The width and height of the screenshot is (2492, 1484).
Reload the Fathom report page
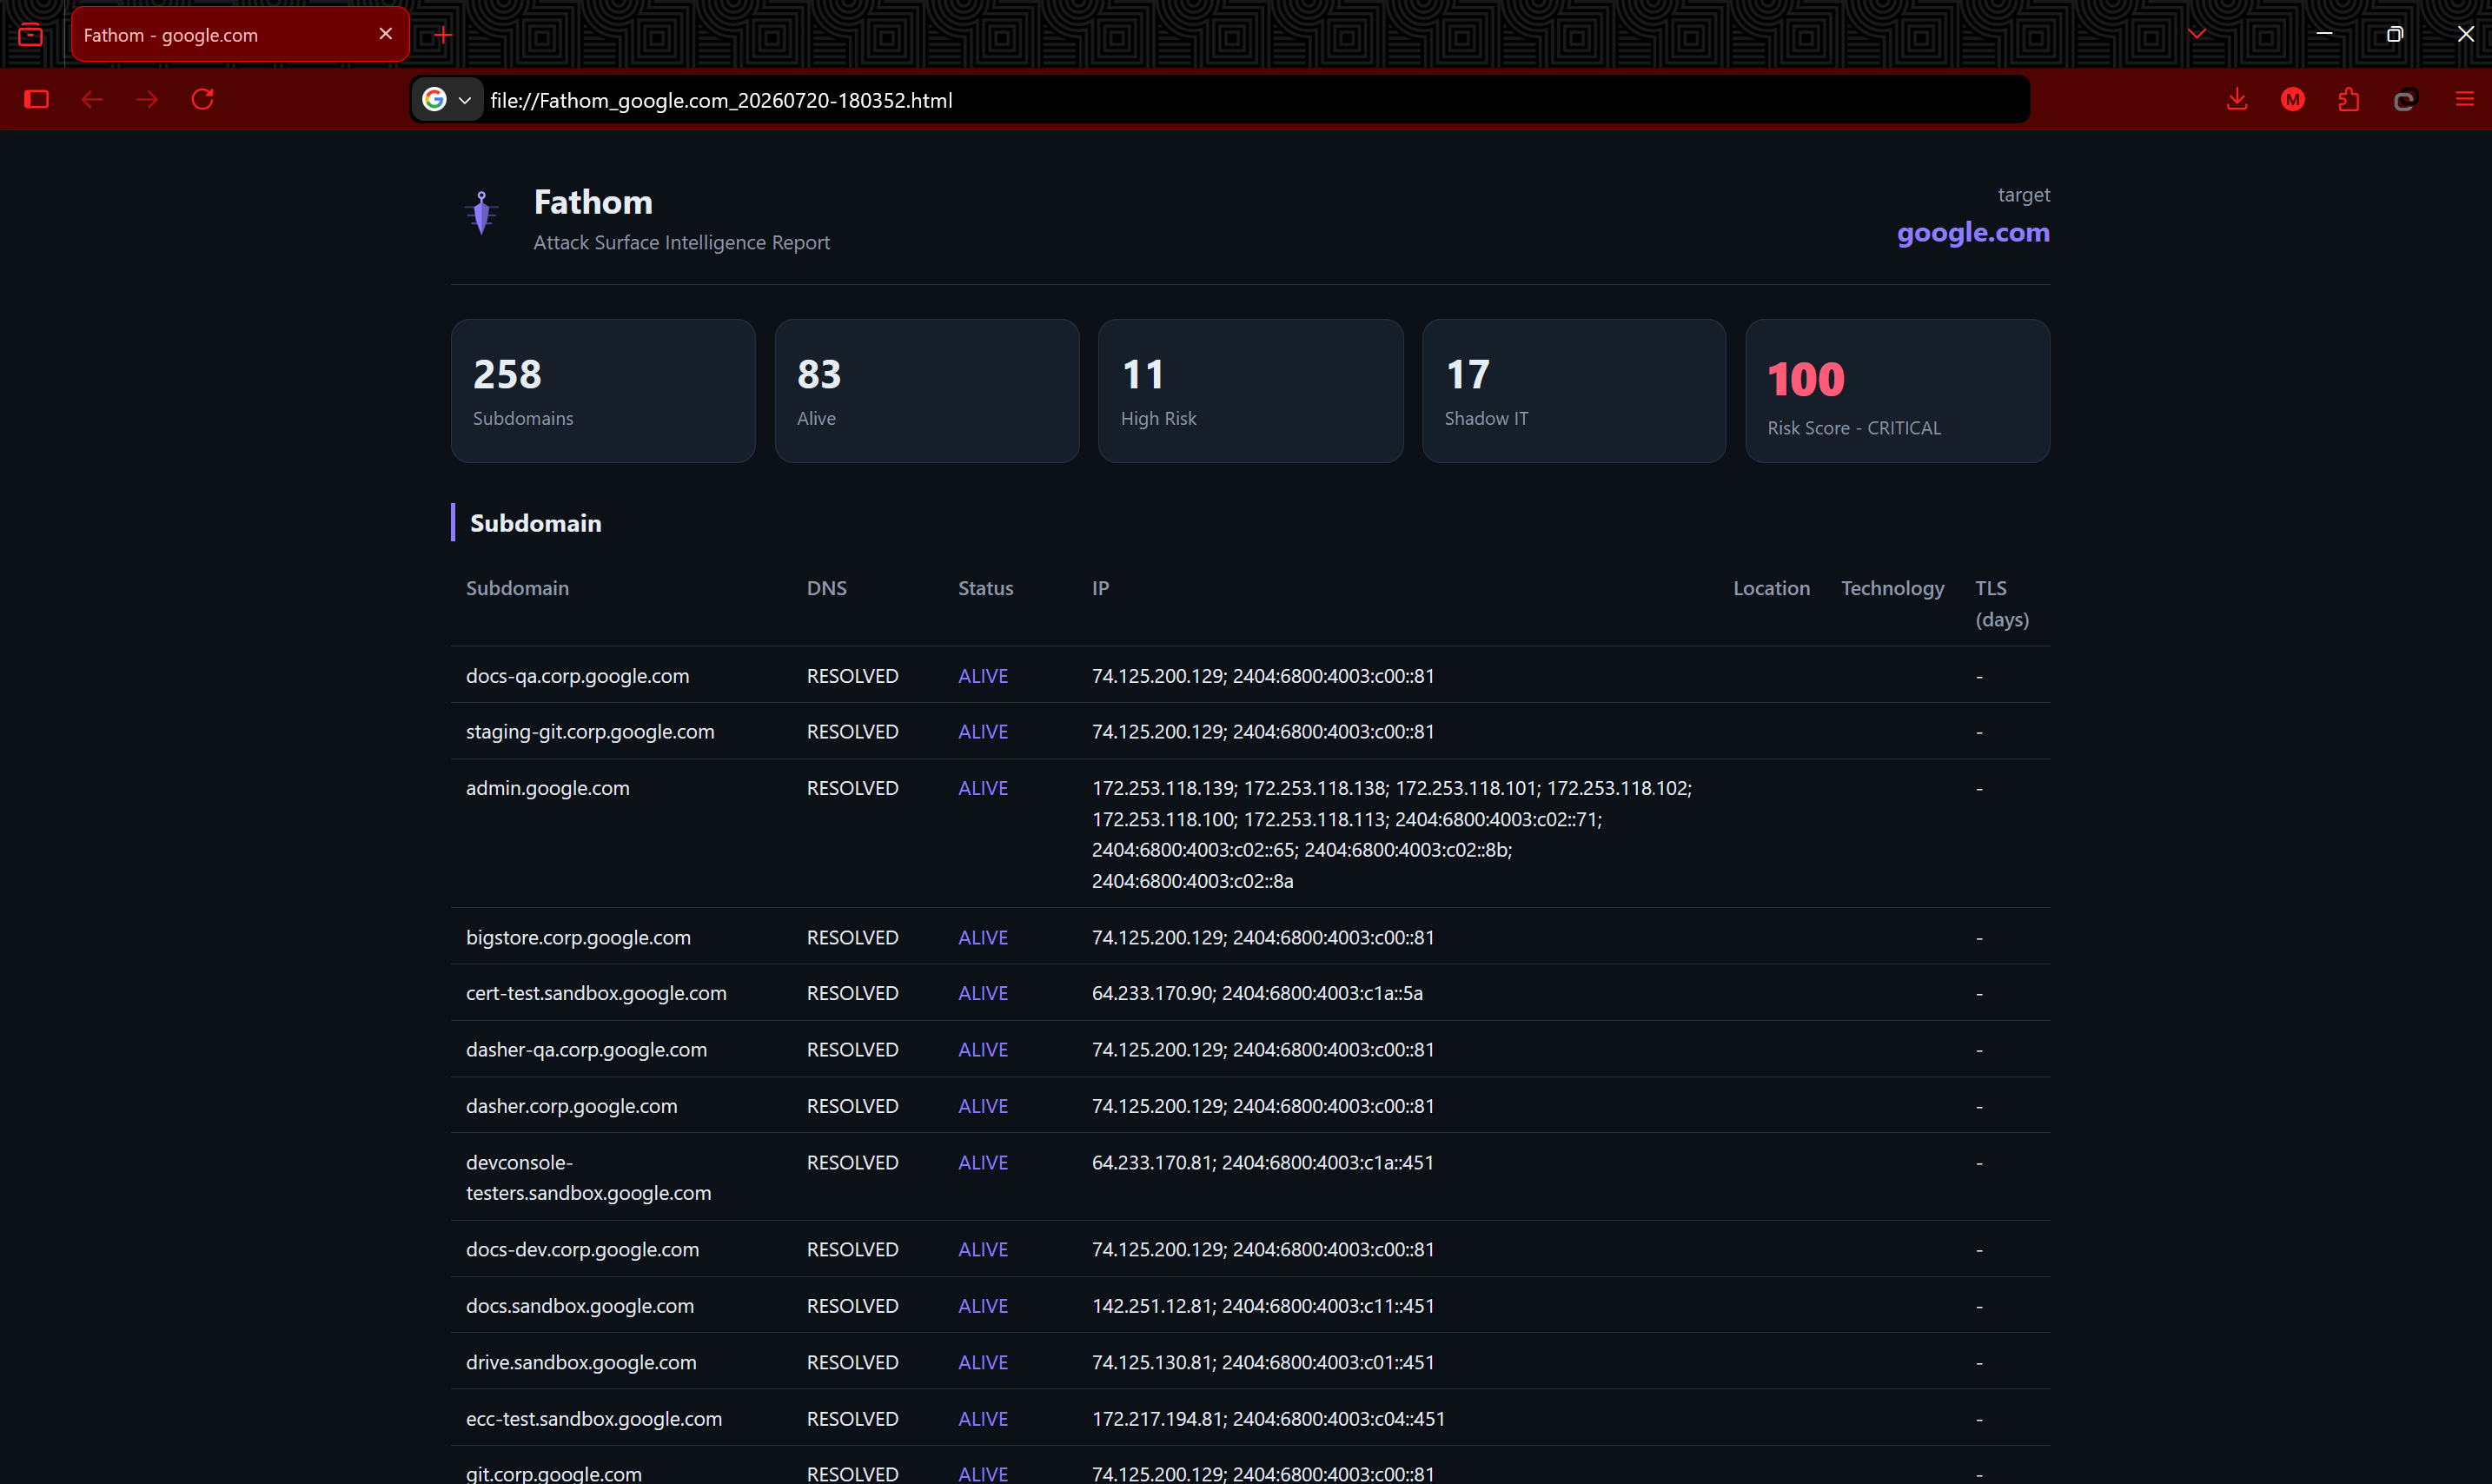point(203,99)
